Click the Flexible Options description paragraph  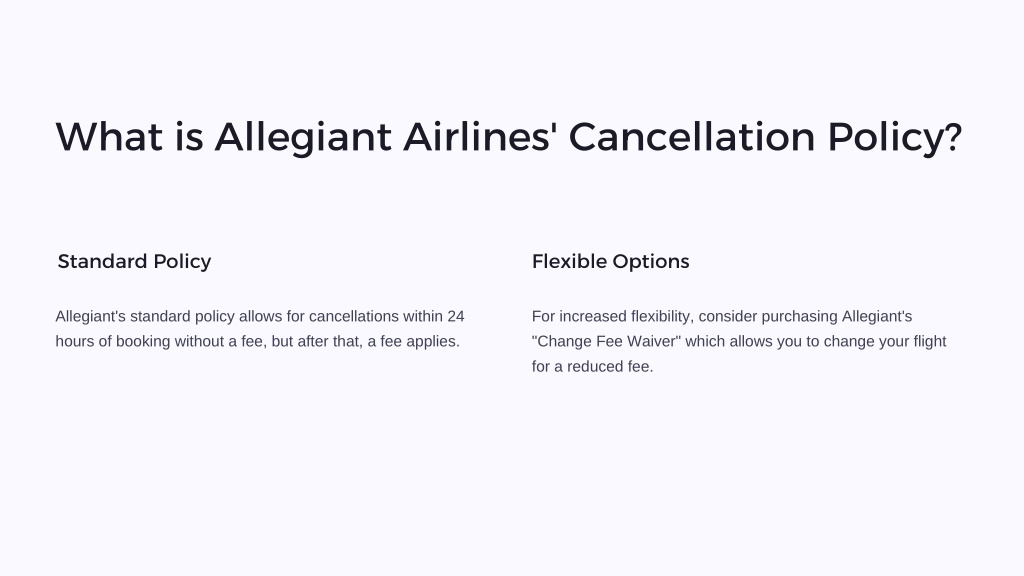(739, 341)
